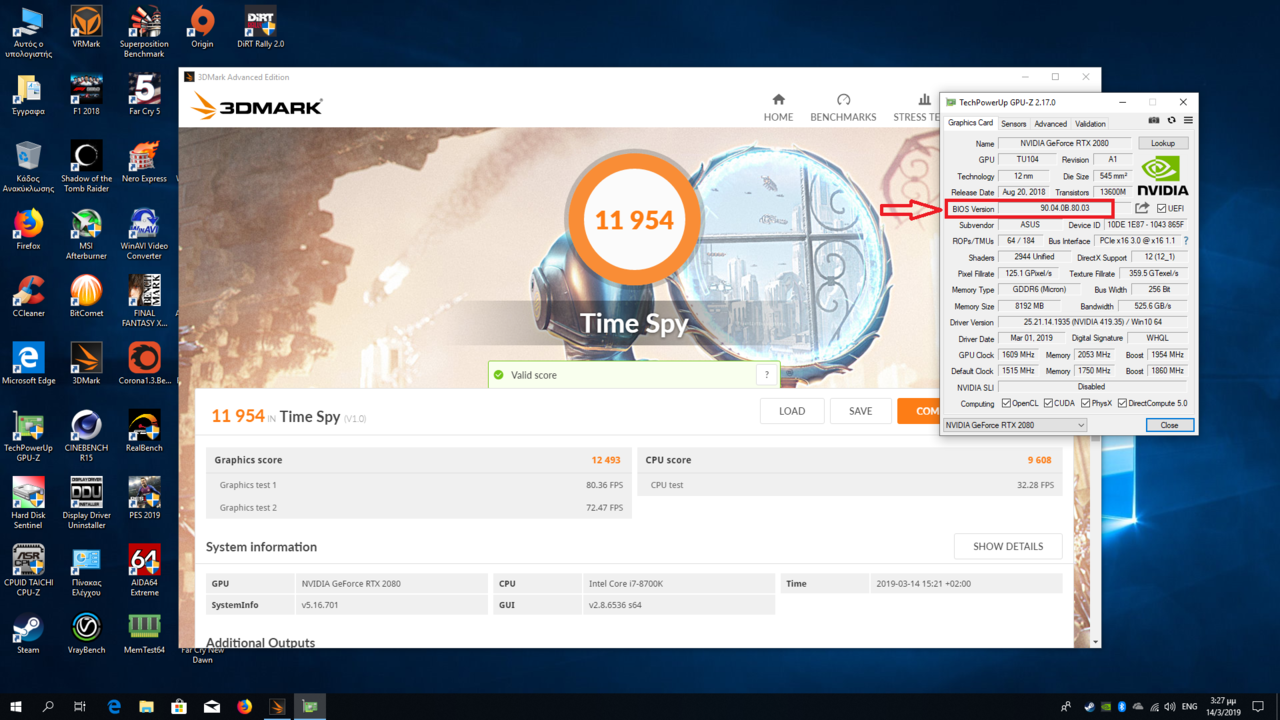The height and width of the screenshot is (720, 1280).
Task: Open Shadow of the Tomb Raider shortcut
Action: 86,167
